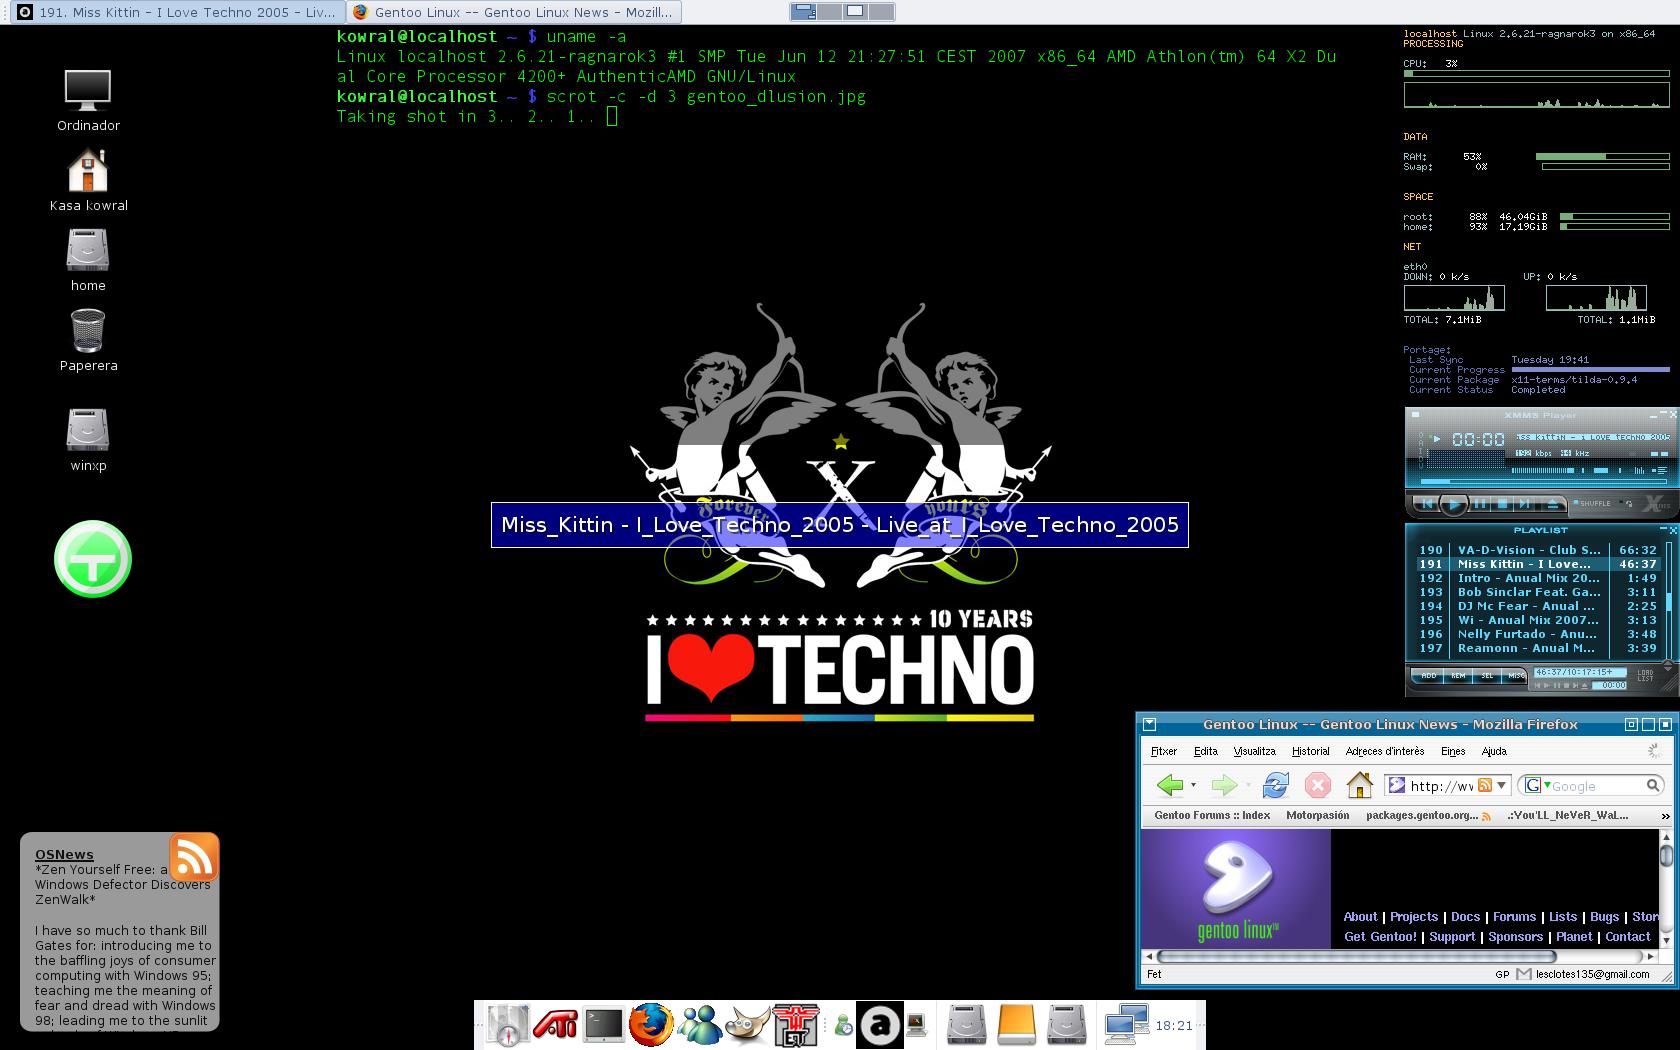Toggle Shuffle in XMMS player
The height and width of the screenshot is (1050, 1680).
click(x=1592, y=503)
